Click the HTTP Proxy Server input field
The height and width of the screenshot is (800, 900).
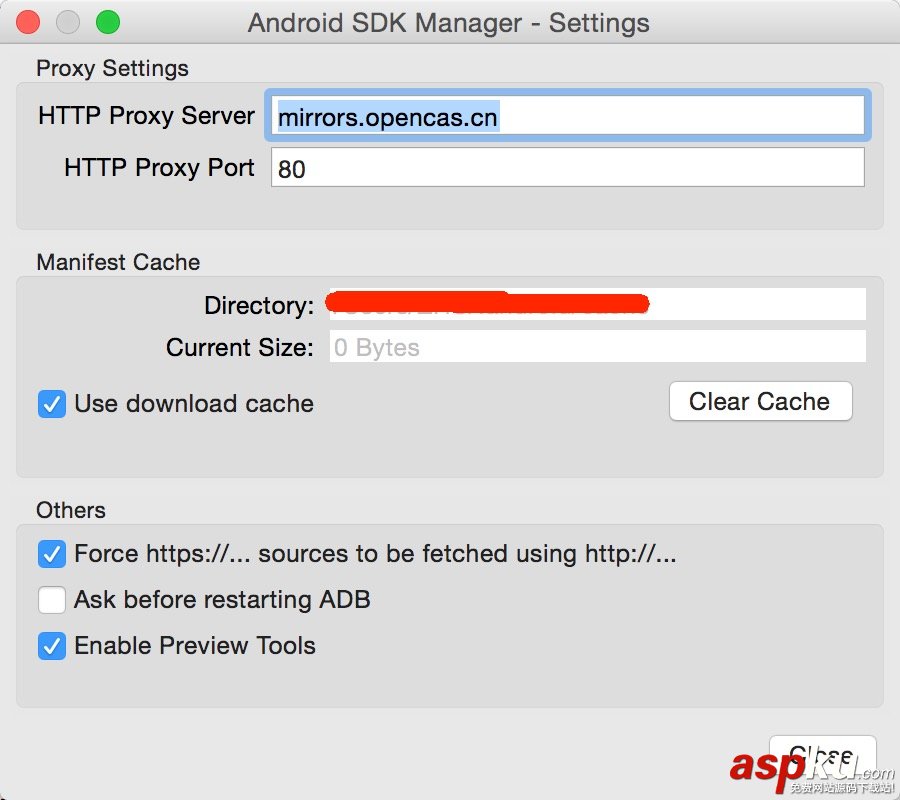coord(567,117)
